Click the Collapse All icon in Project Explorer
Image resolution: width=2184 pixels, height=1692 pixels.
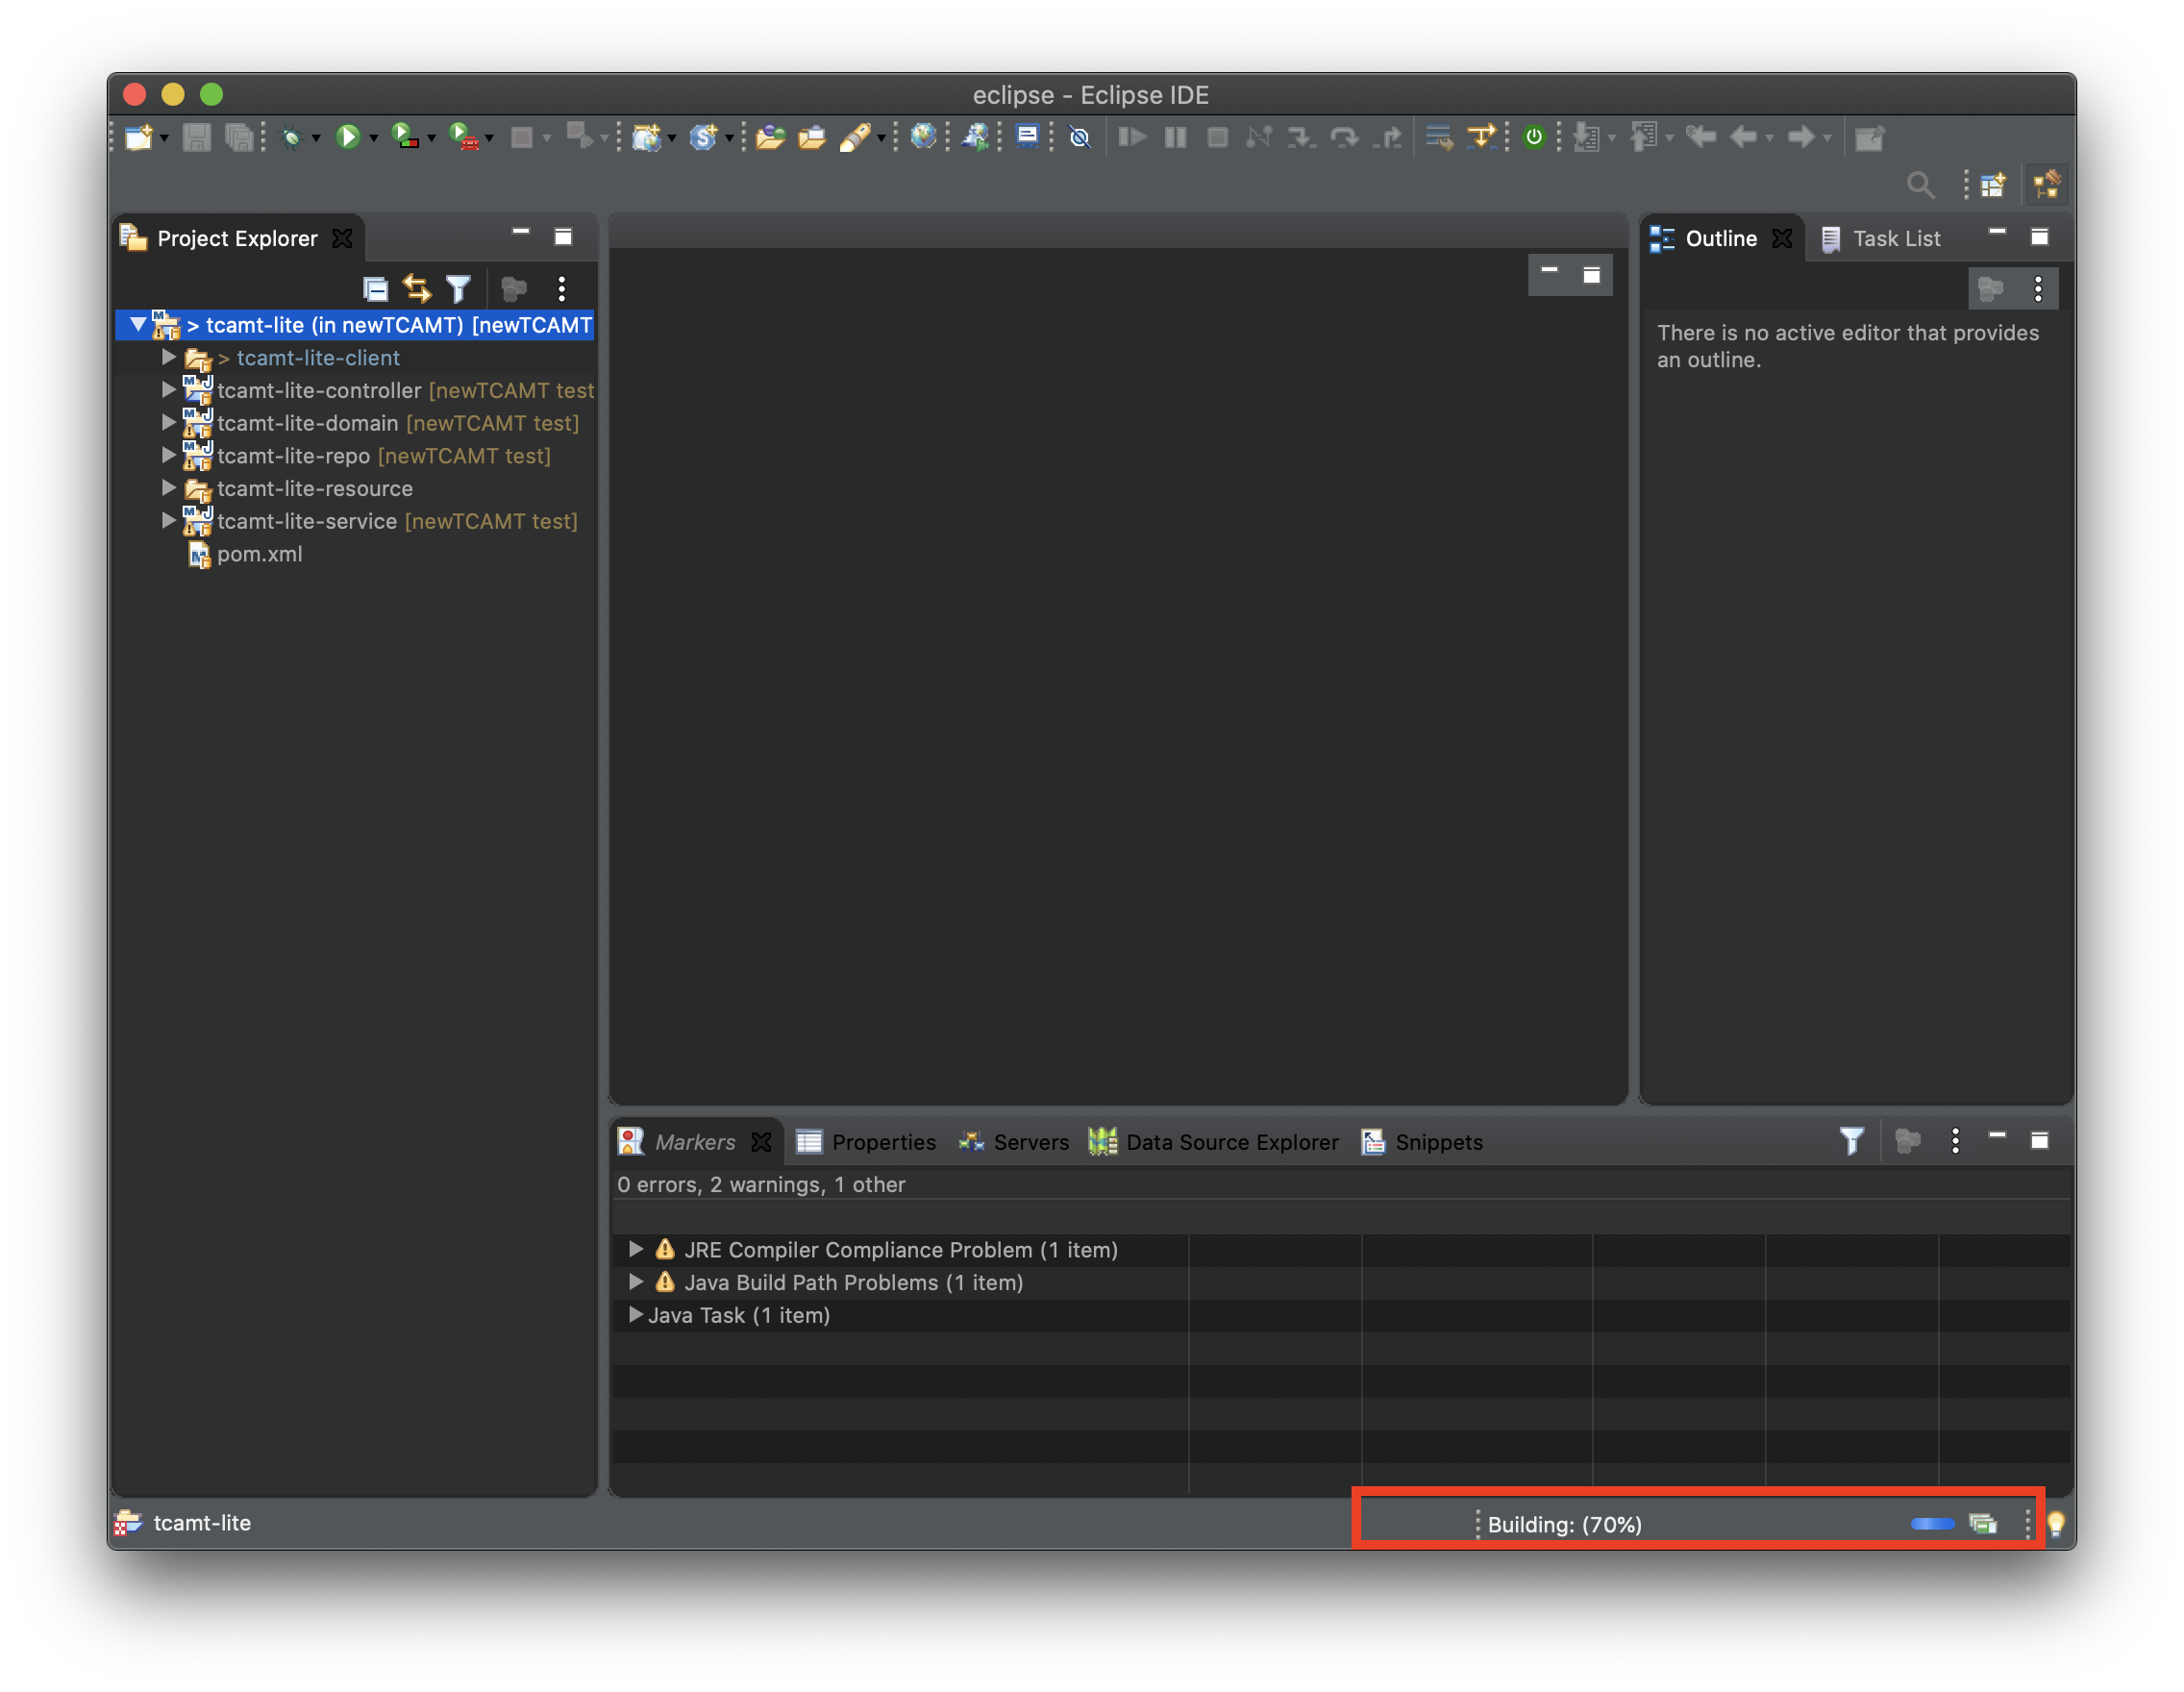click(375, 289)
